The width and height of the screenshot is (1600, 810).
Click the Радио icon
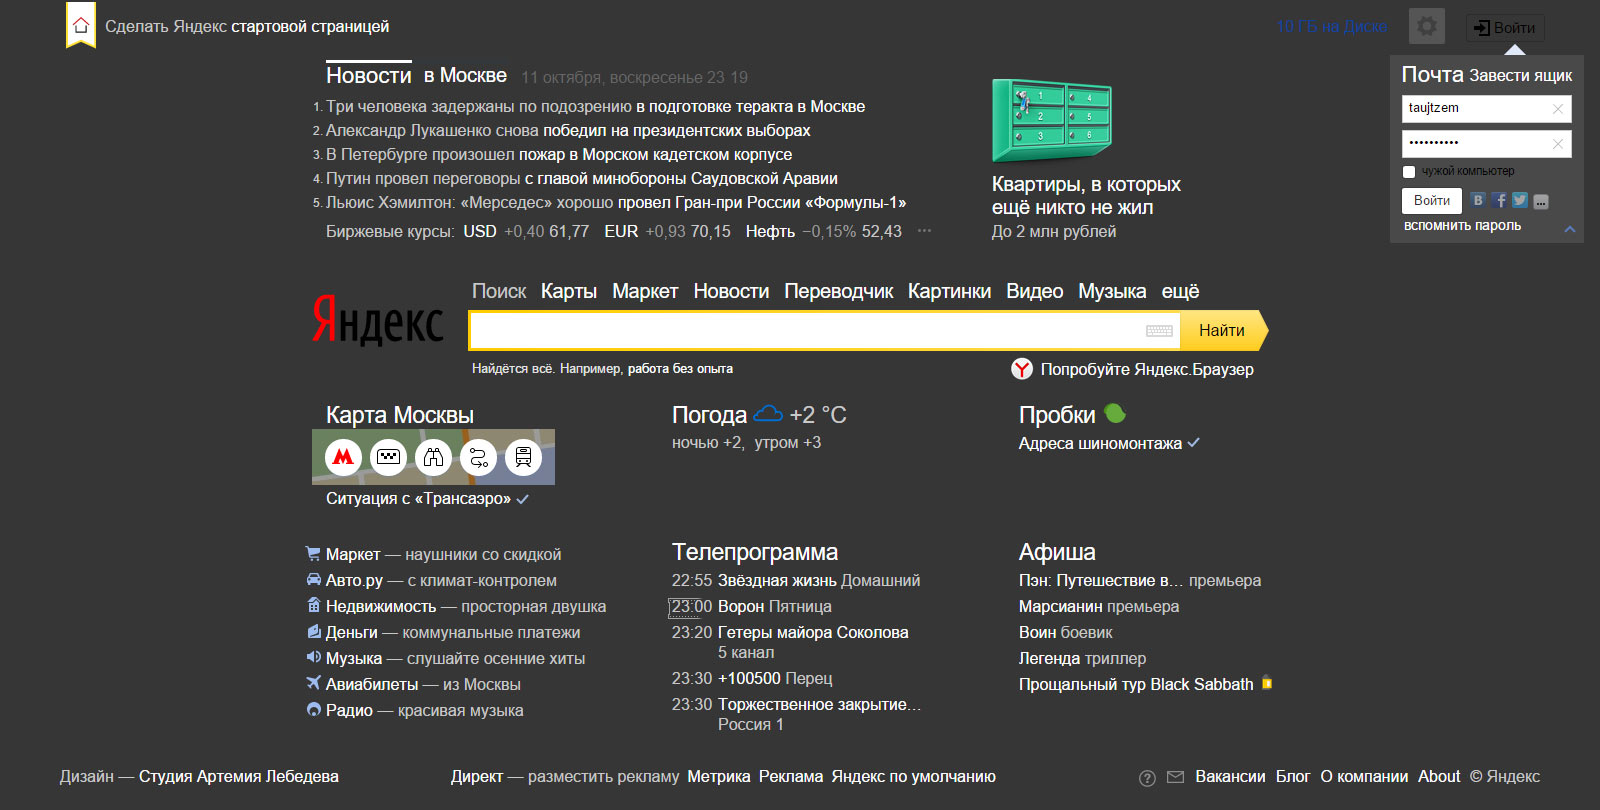pos(314,709)
